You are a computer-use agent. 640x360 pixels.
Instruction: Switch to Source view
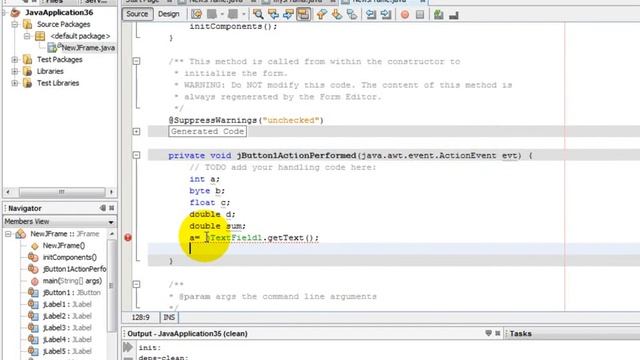pos(137,14)
